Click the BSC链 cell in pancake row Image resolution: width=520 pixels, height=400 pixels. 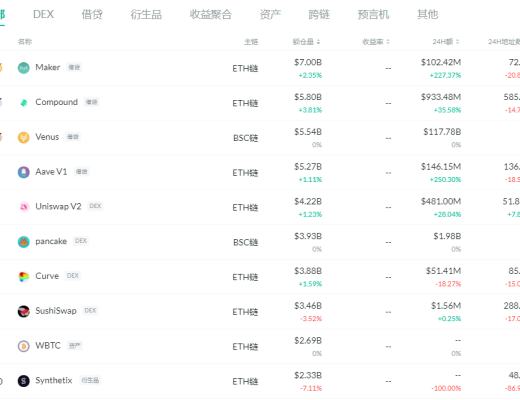click(x=246, y=242)
